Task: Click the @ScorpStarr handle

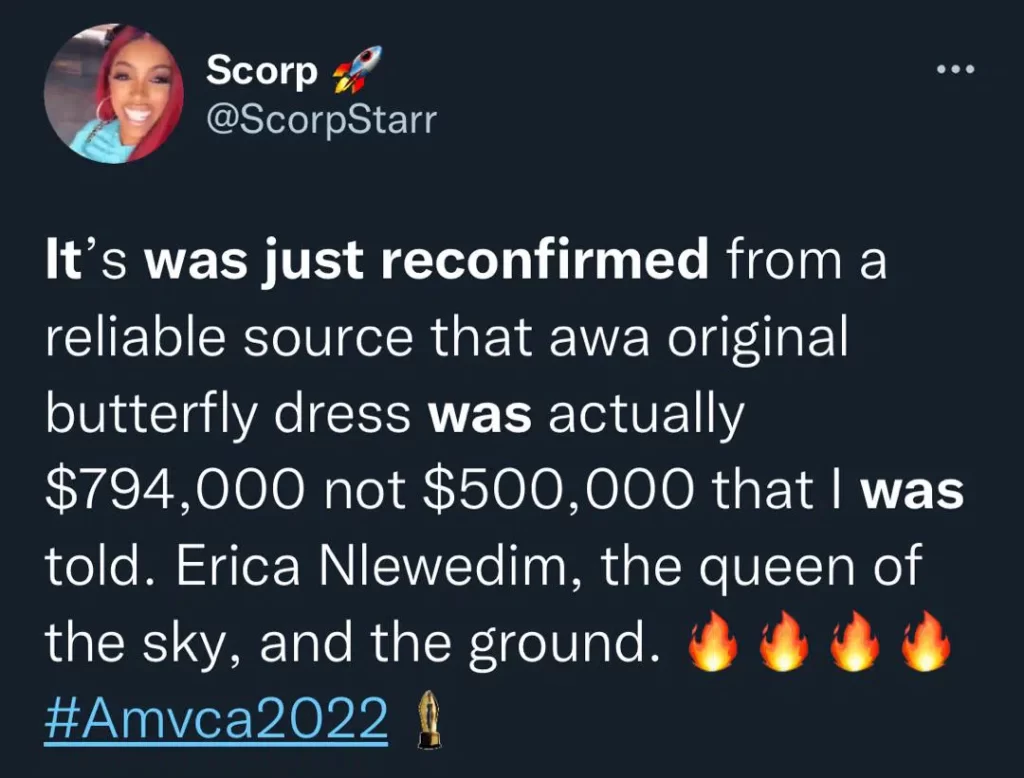Action: pyautogui.click(x=320, y=123)
